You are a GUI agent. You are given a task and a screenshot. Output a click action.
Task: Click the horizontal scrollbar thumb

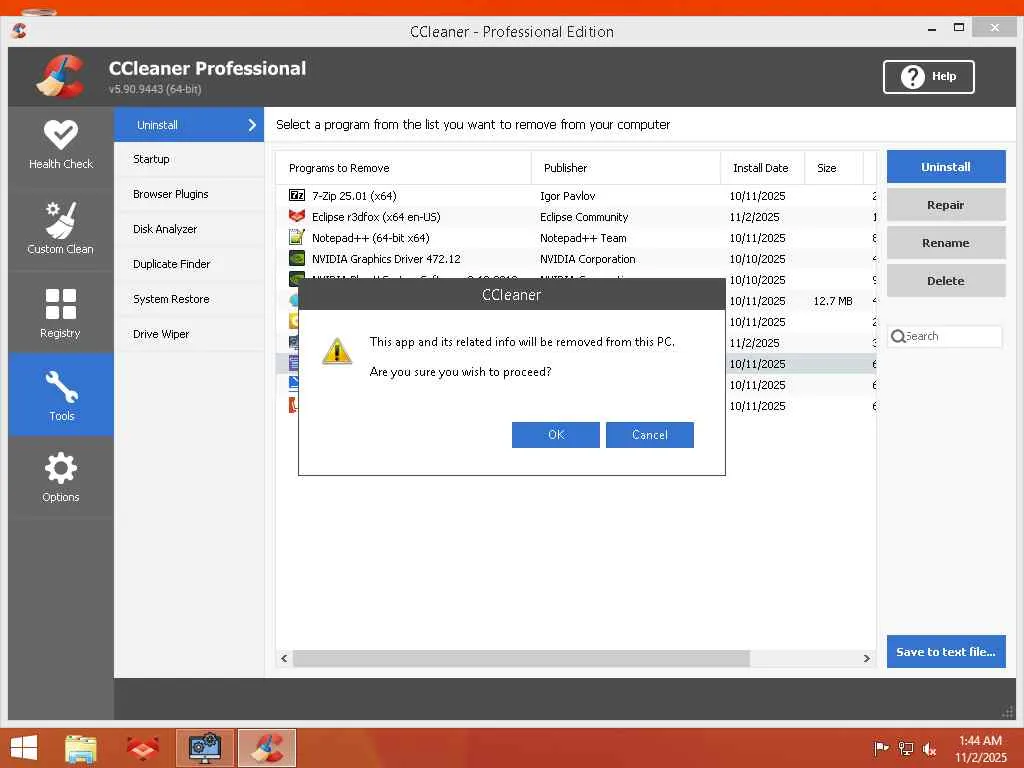point(521,658)
